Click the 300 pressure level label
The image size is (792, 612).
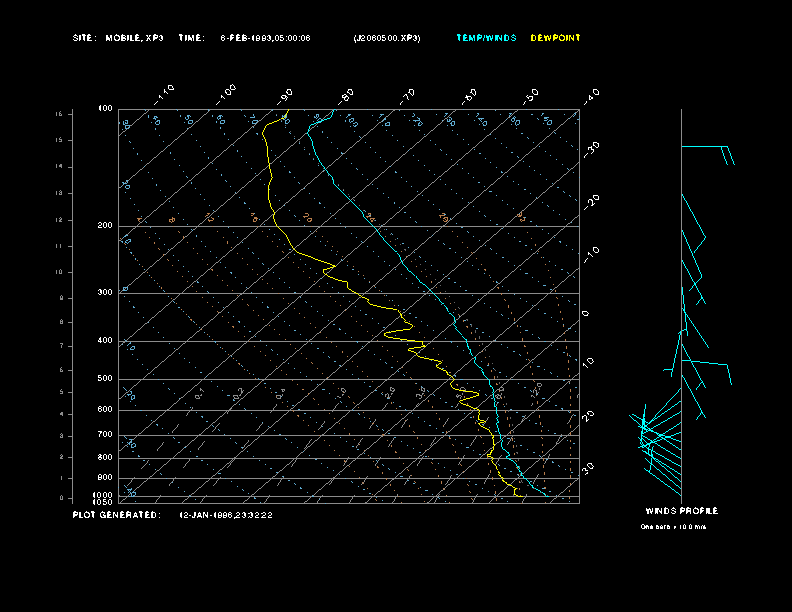(105, 292)
